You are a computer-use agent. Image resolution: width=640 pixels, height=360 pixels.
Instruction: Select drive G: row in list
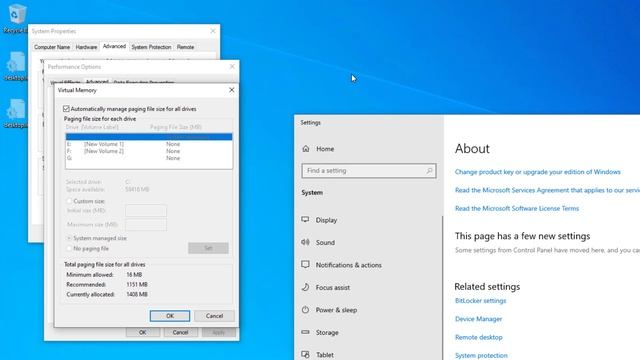pos(149,158)
